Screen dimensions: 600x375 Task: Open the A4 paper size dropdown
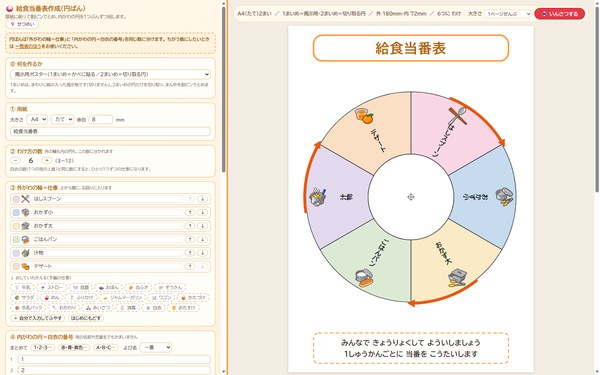click(x=37, y=119)
